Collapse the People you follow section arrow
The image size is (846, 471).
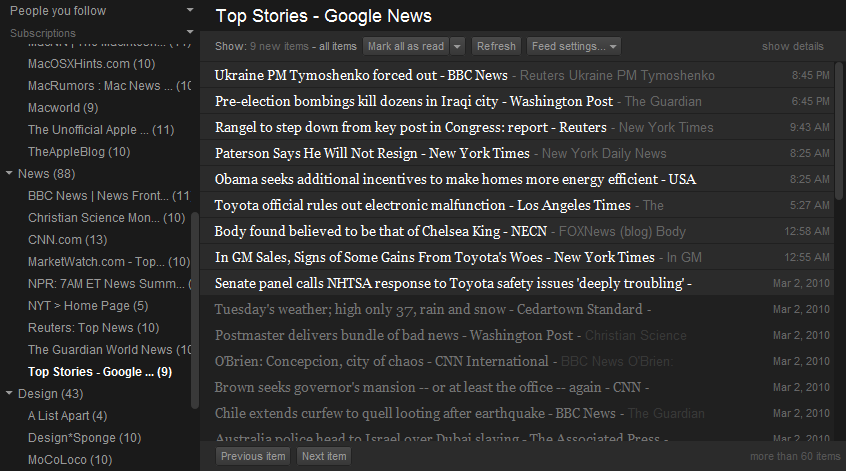click(189, 10)
